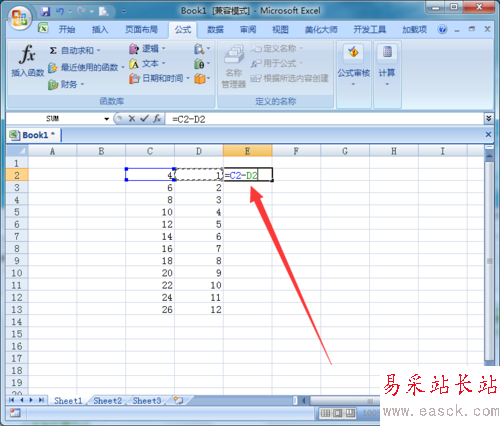500x426 pixels.
Task: Switch to Home (开始) ribbon tab
Action: (67, 30)
